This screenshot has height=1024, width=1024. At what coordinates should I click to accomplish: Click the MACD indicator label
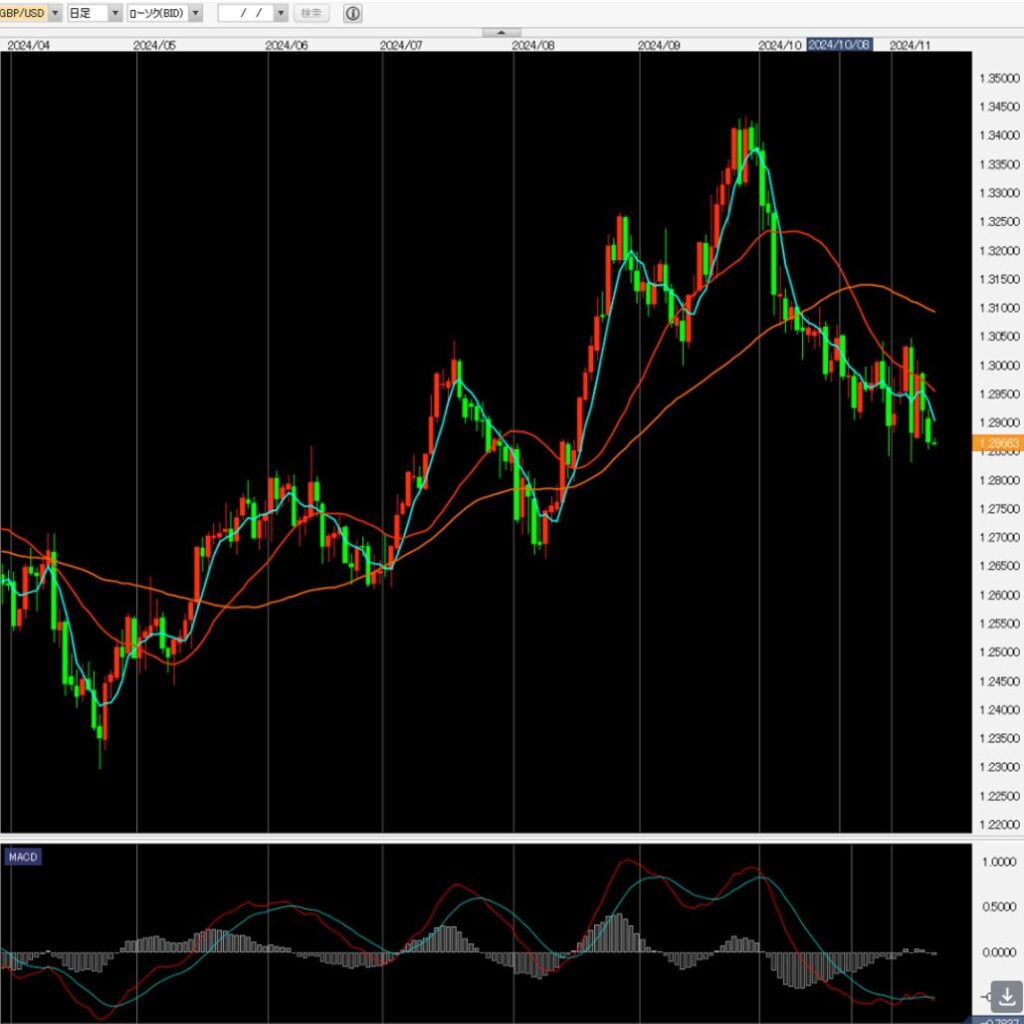[22, 857]
